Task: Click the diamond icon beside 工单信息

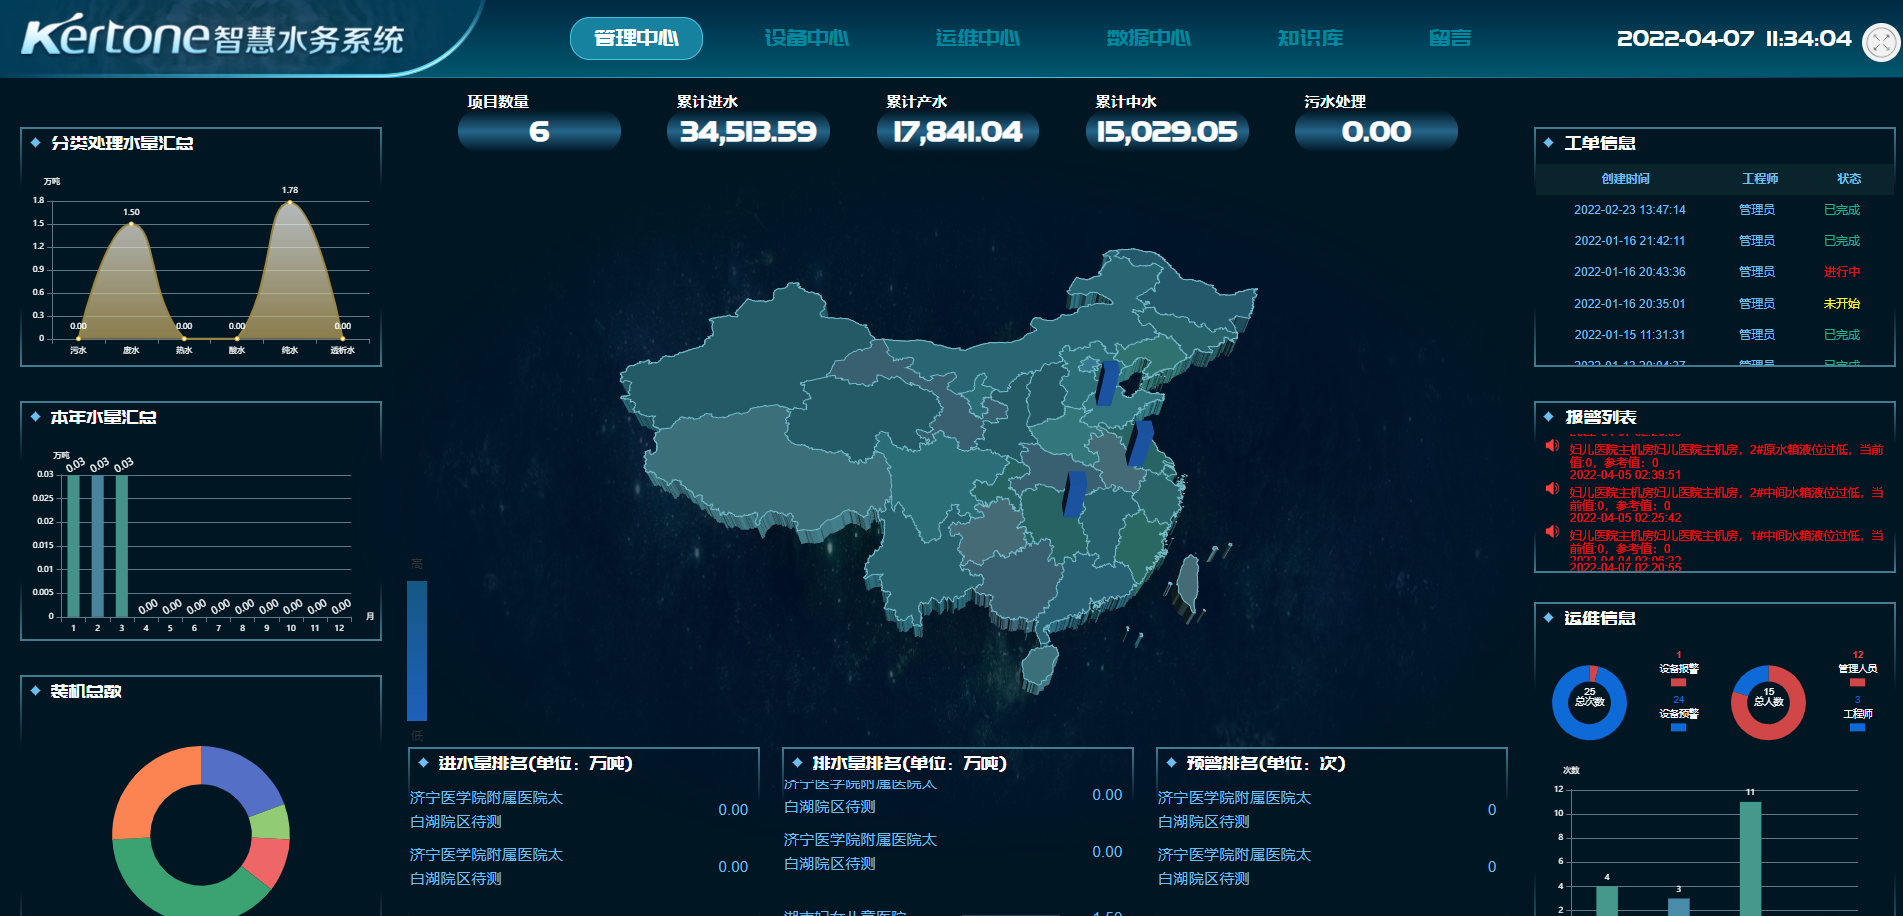Action: coord(1548,143)
